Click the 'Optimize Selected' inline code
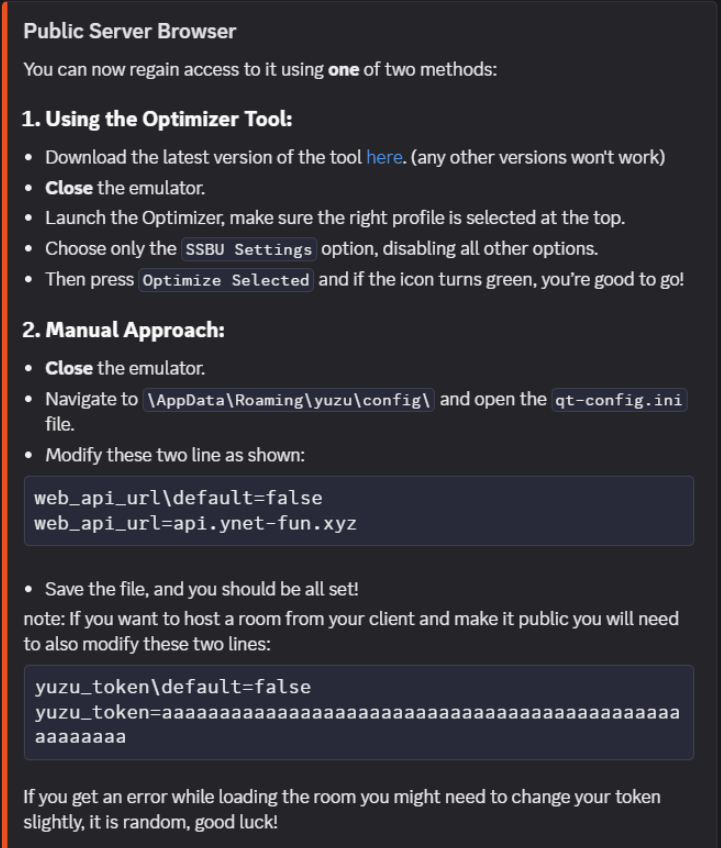The height and width of the screenshot is (848, 721). pyautogui.click(x=226, y=280)
